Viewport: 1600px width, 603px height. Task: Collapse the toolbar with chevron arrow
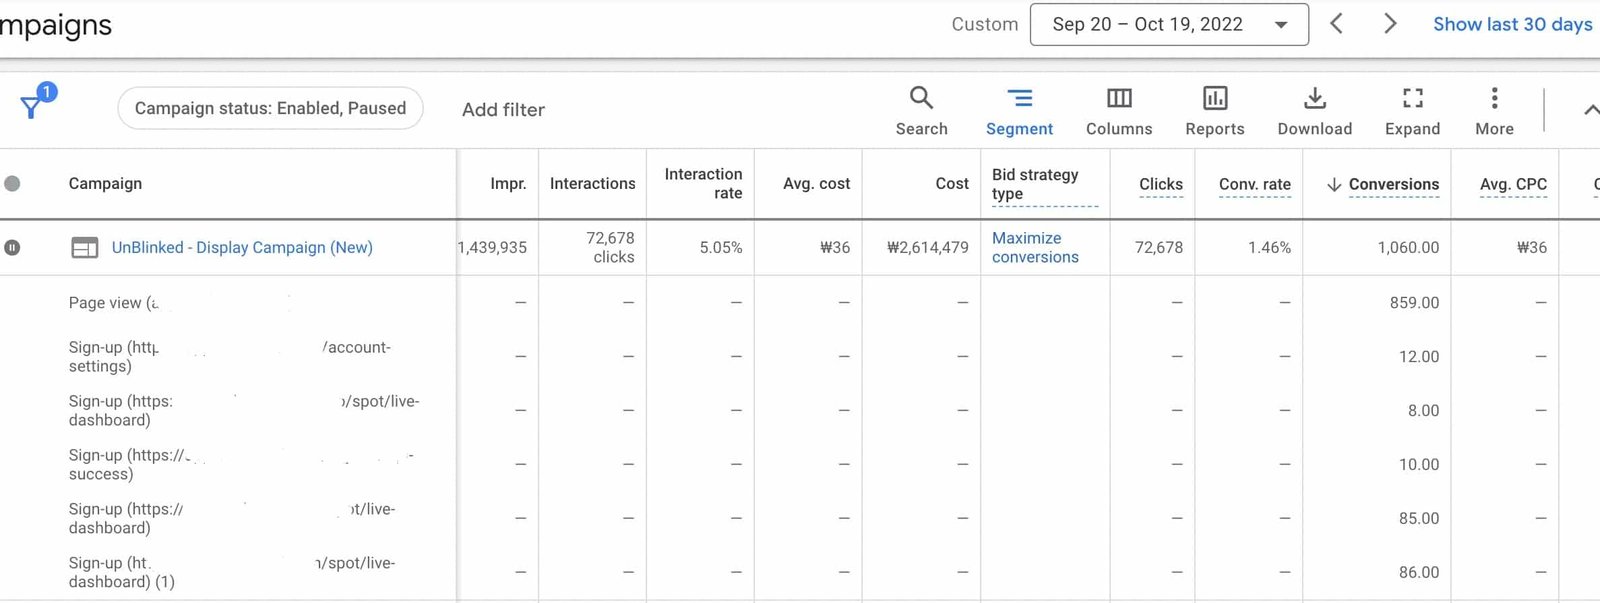pyautogui.click(x=1590, y=110)
